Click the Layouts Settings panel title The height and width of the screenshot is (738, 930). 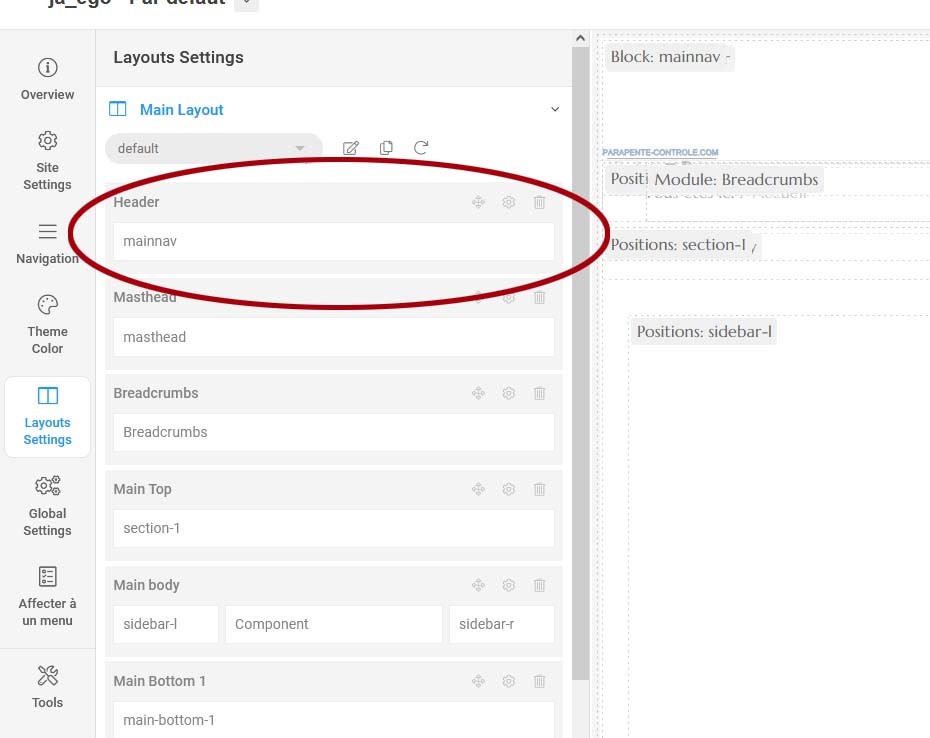coord(179,58)
